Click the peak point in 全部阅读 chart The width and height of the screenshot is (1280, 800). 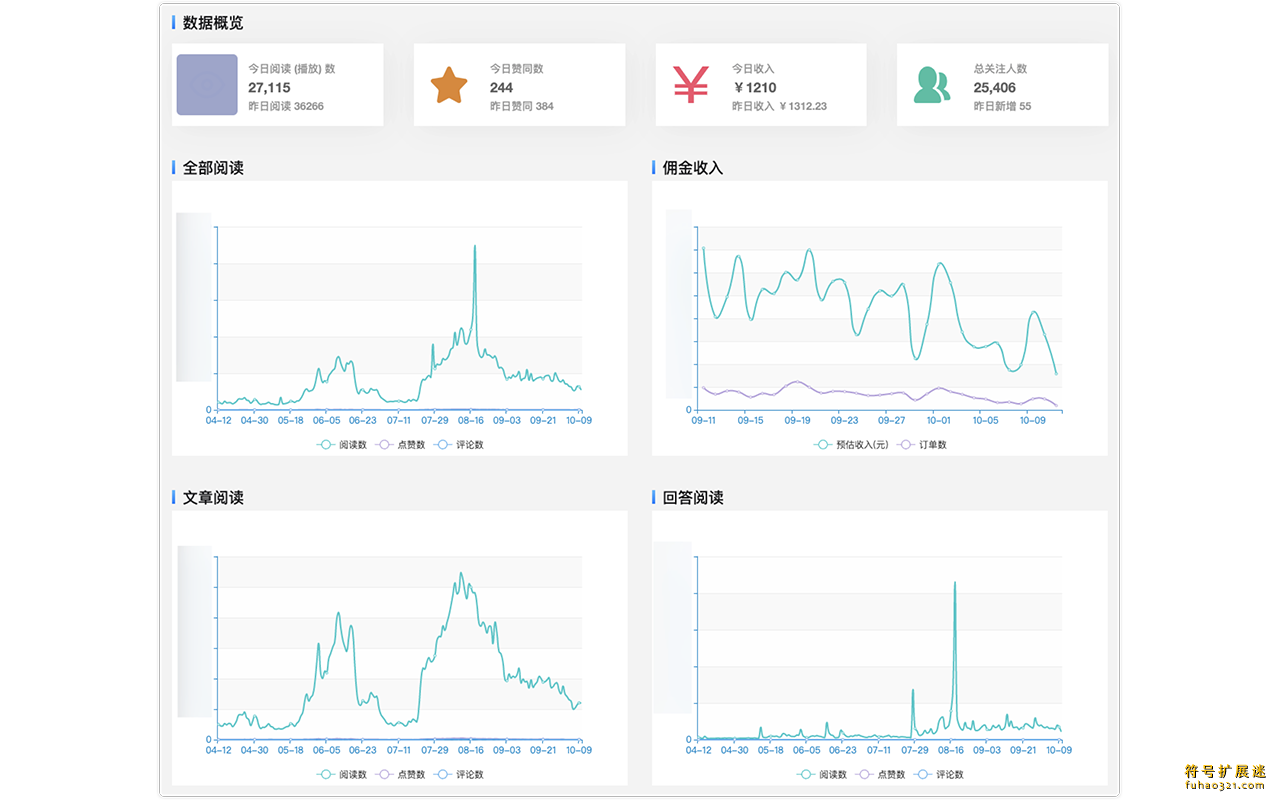click(x=475, y=247)
